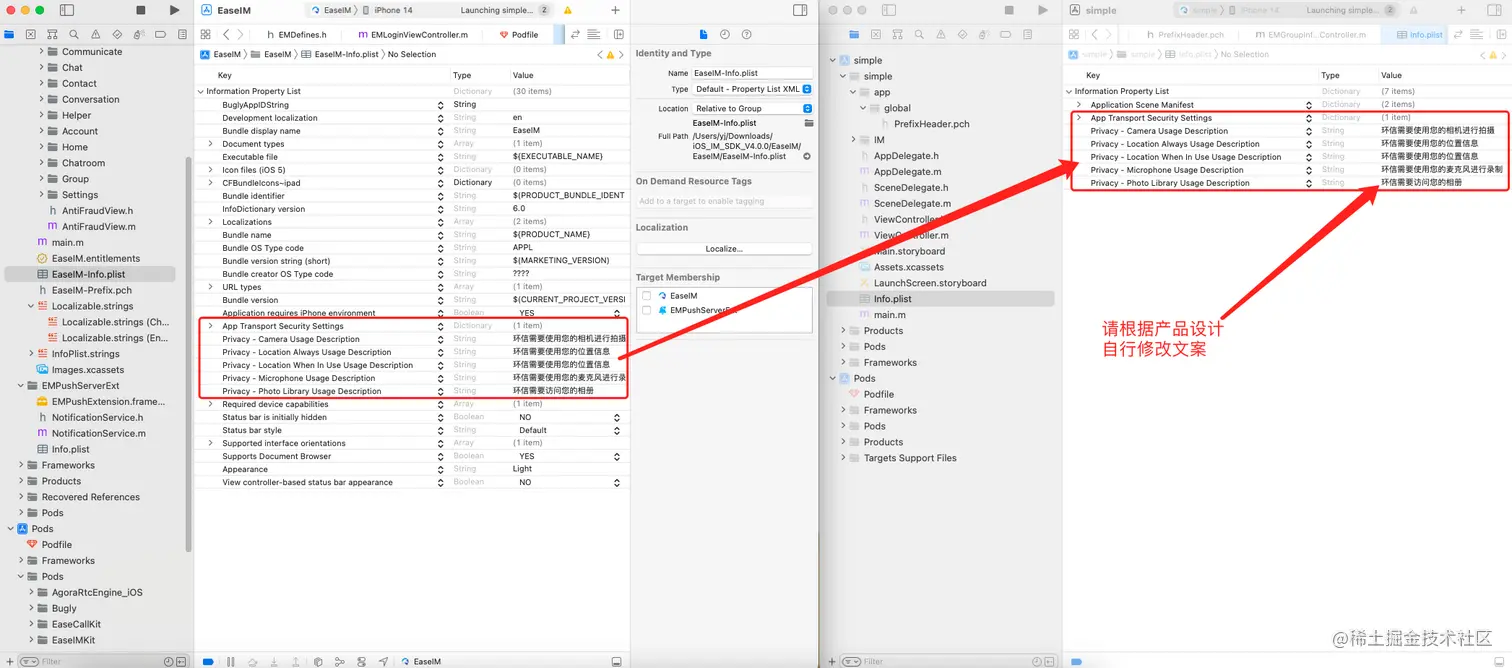Switch to PrefixHeader.pch tab in simple window
Screen dimensions: 1512x668
1184,34
